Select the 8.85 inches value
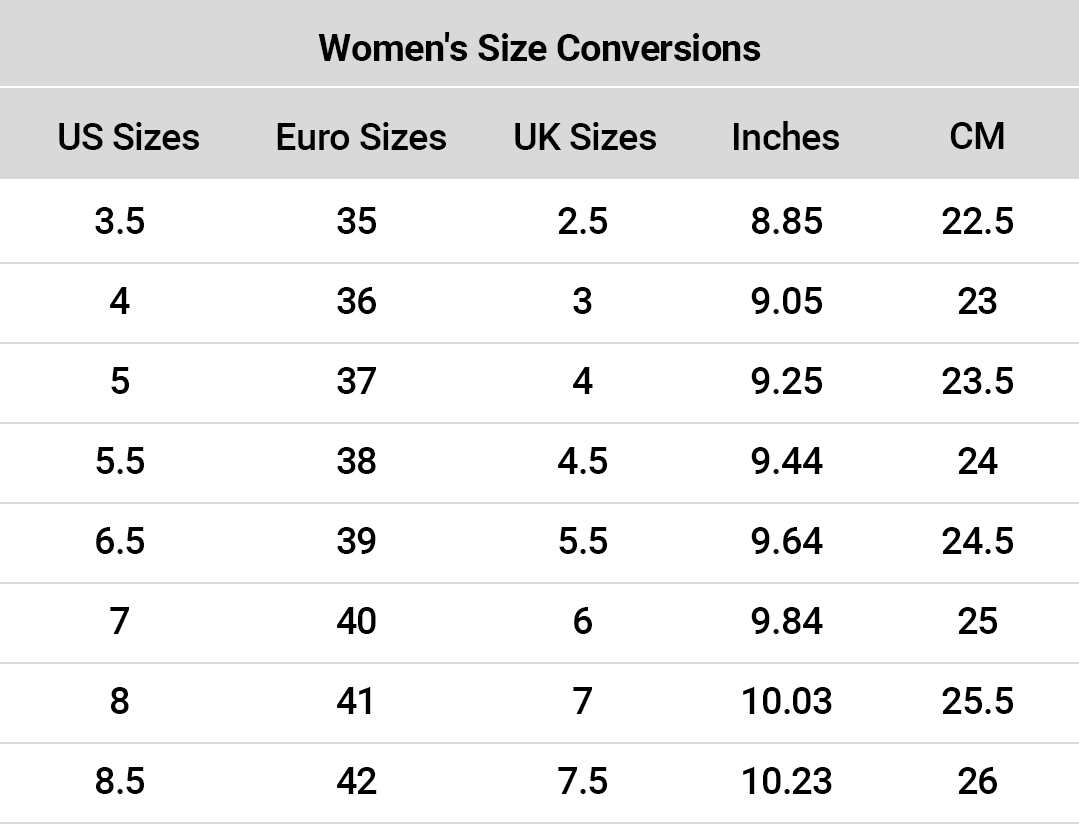Viewport: 1079px width, 826px height. coord(787,221)
